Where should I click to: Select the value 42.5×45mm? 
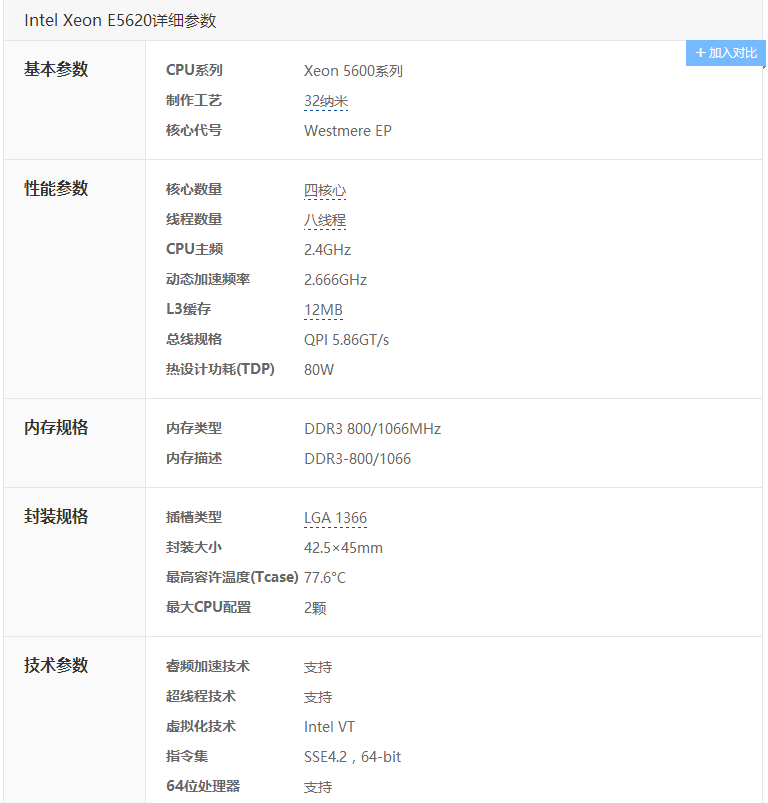click(343, 548)
